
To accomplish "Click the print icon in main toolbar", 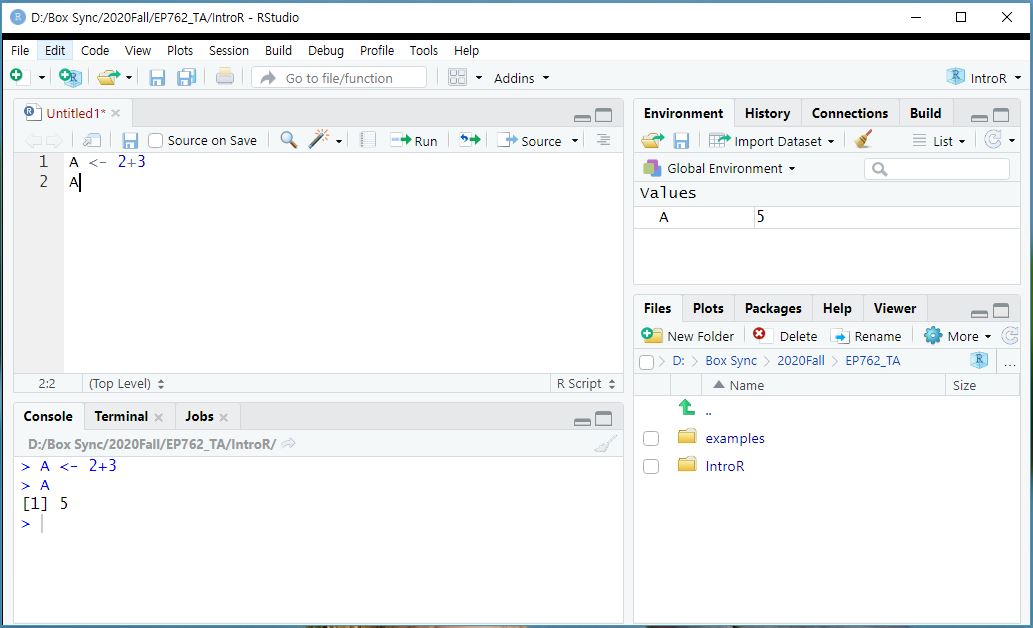I will click(225, 77).
